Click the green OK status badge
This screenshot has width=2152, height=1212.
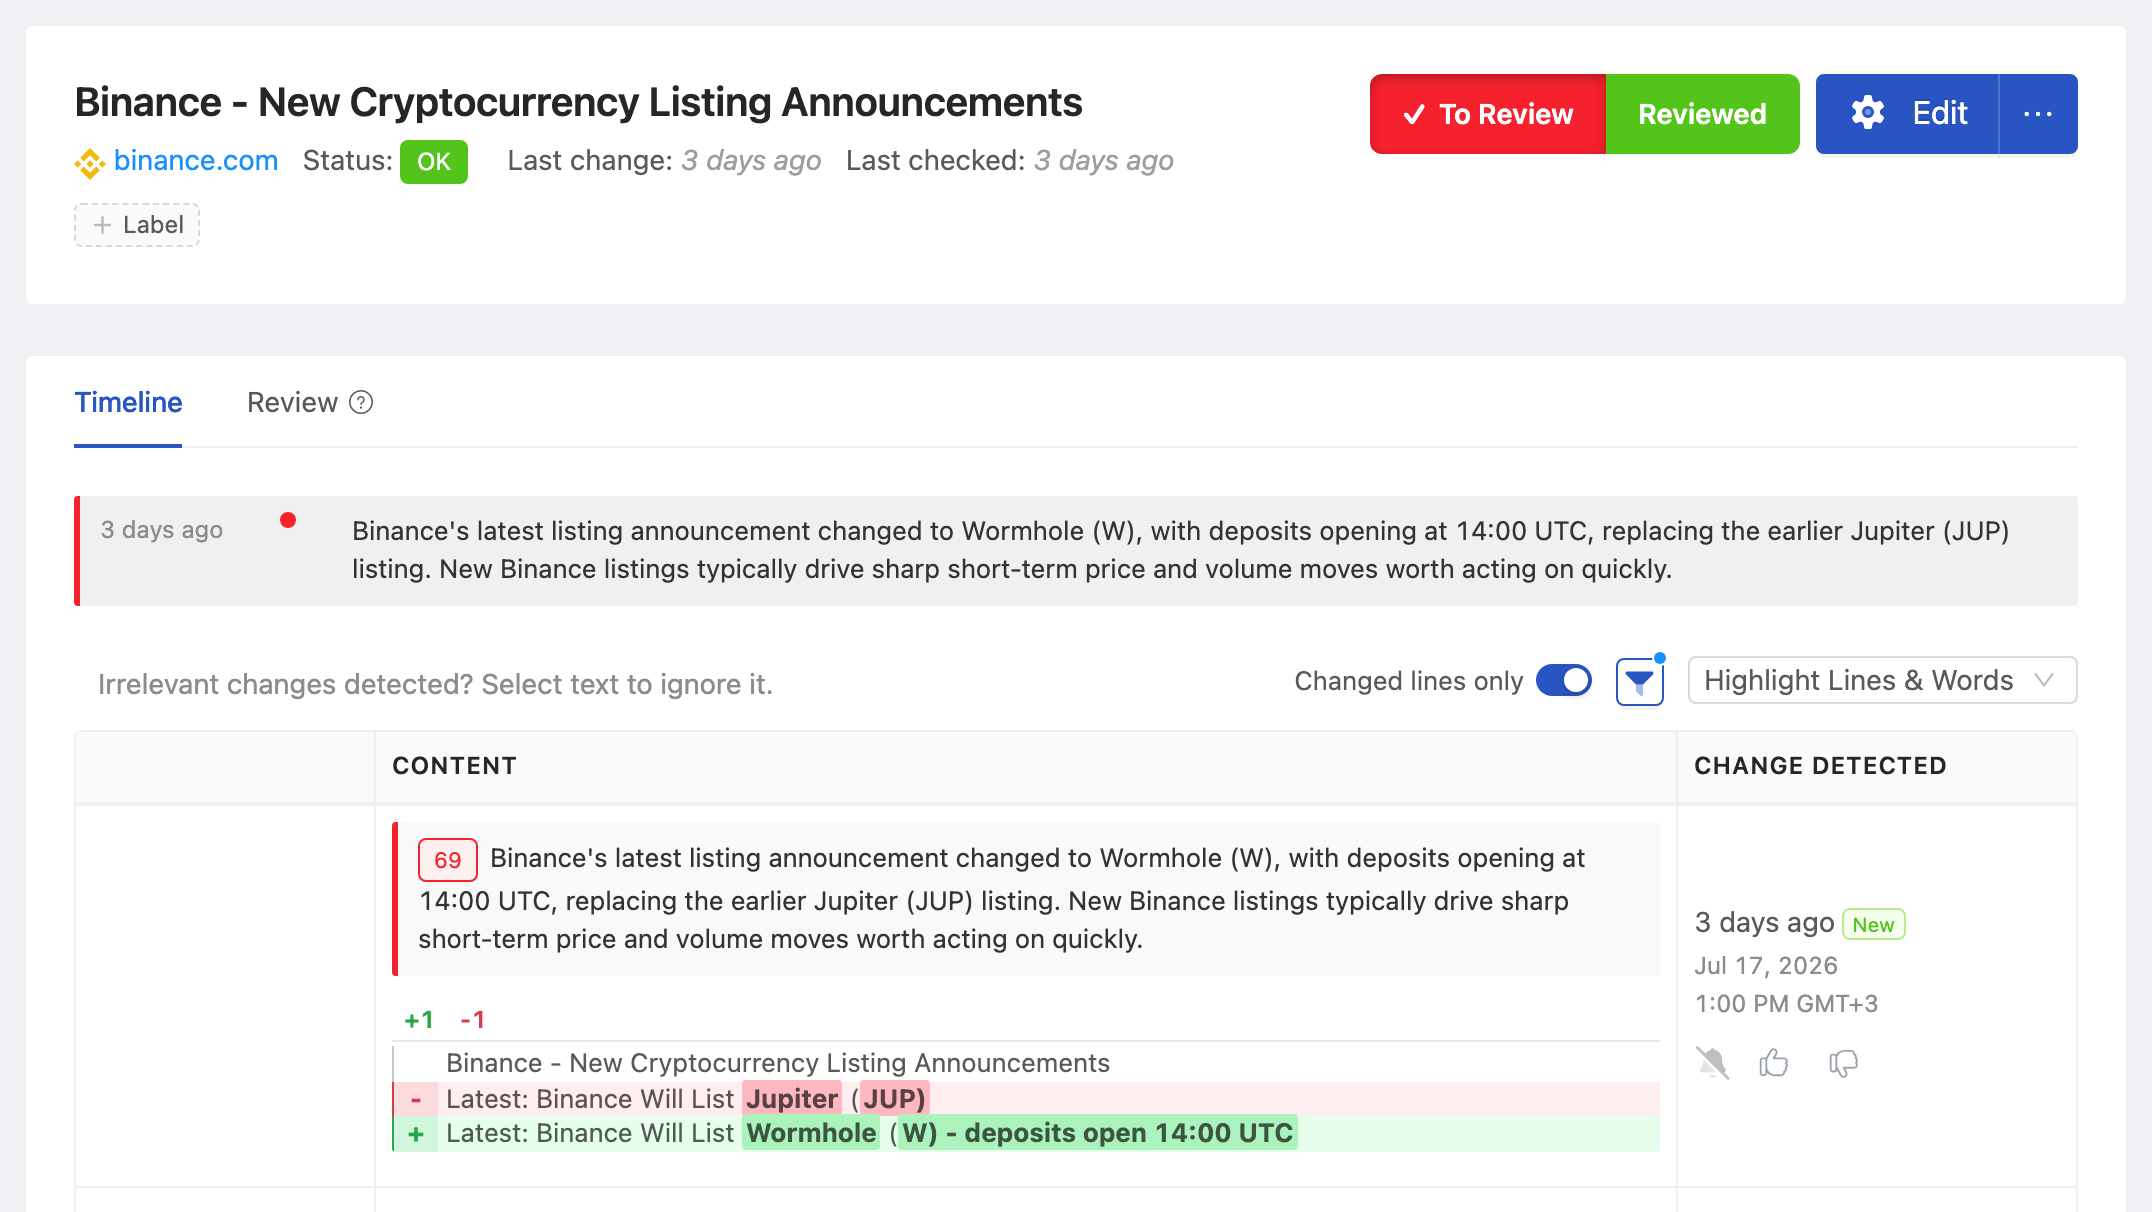point(434,162)
